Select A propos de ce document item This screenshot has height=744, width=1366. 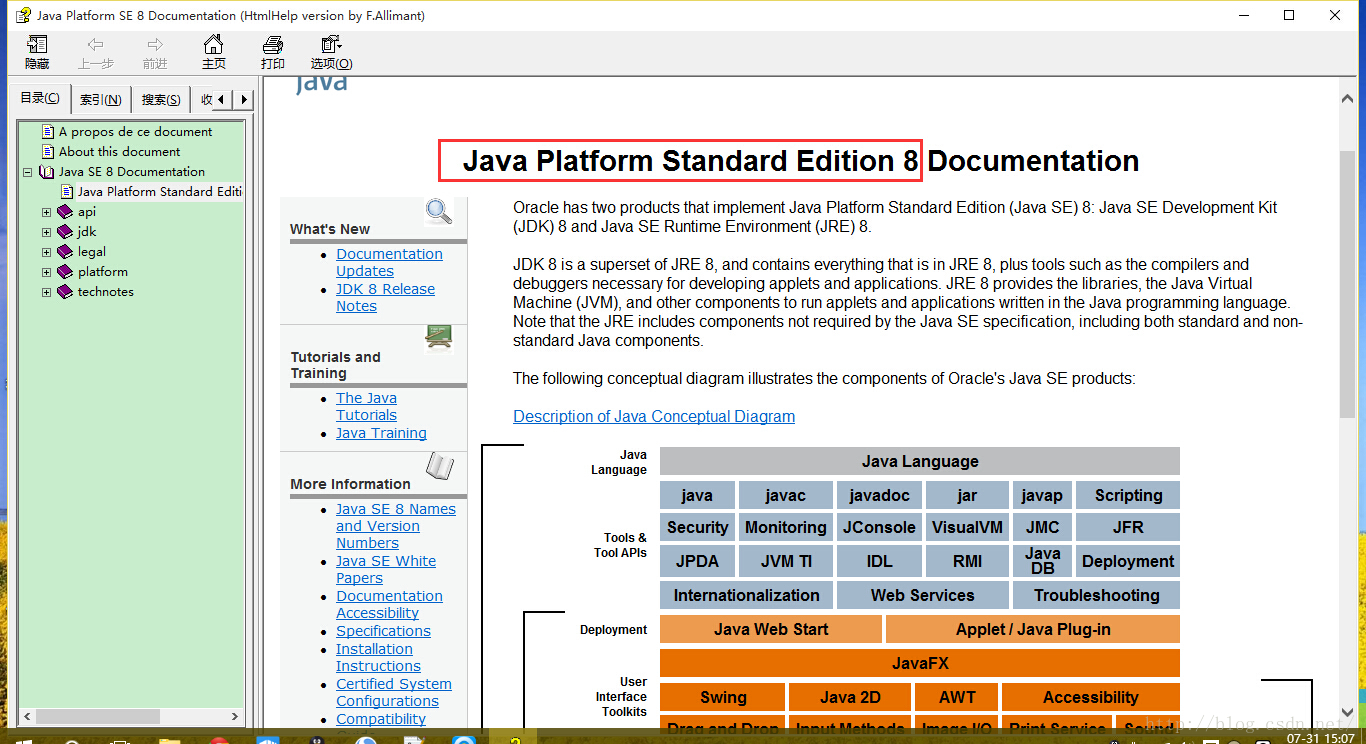pos(135,132)
